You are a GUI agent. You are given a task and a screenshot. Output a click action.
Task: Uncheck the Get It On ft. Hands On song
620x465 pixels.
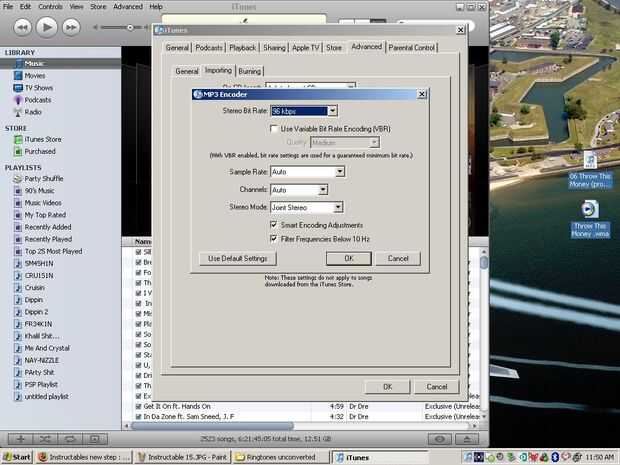click(138, 406)
